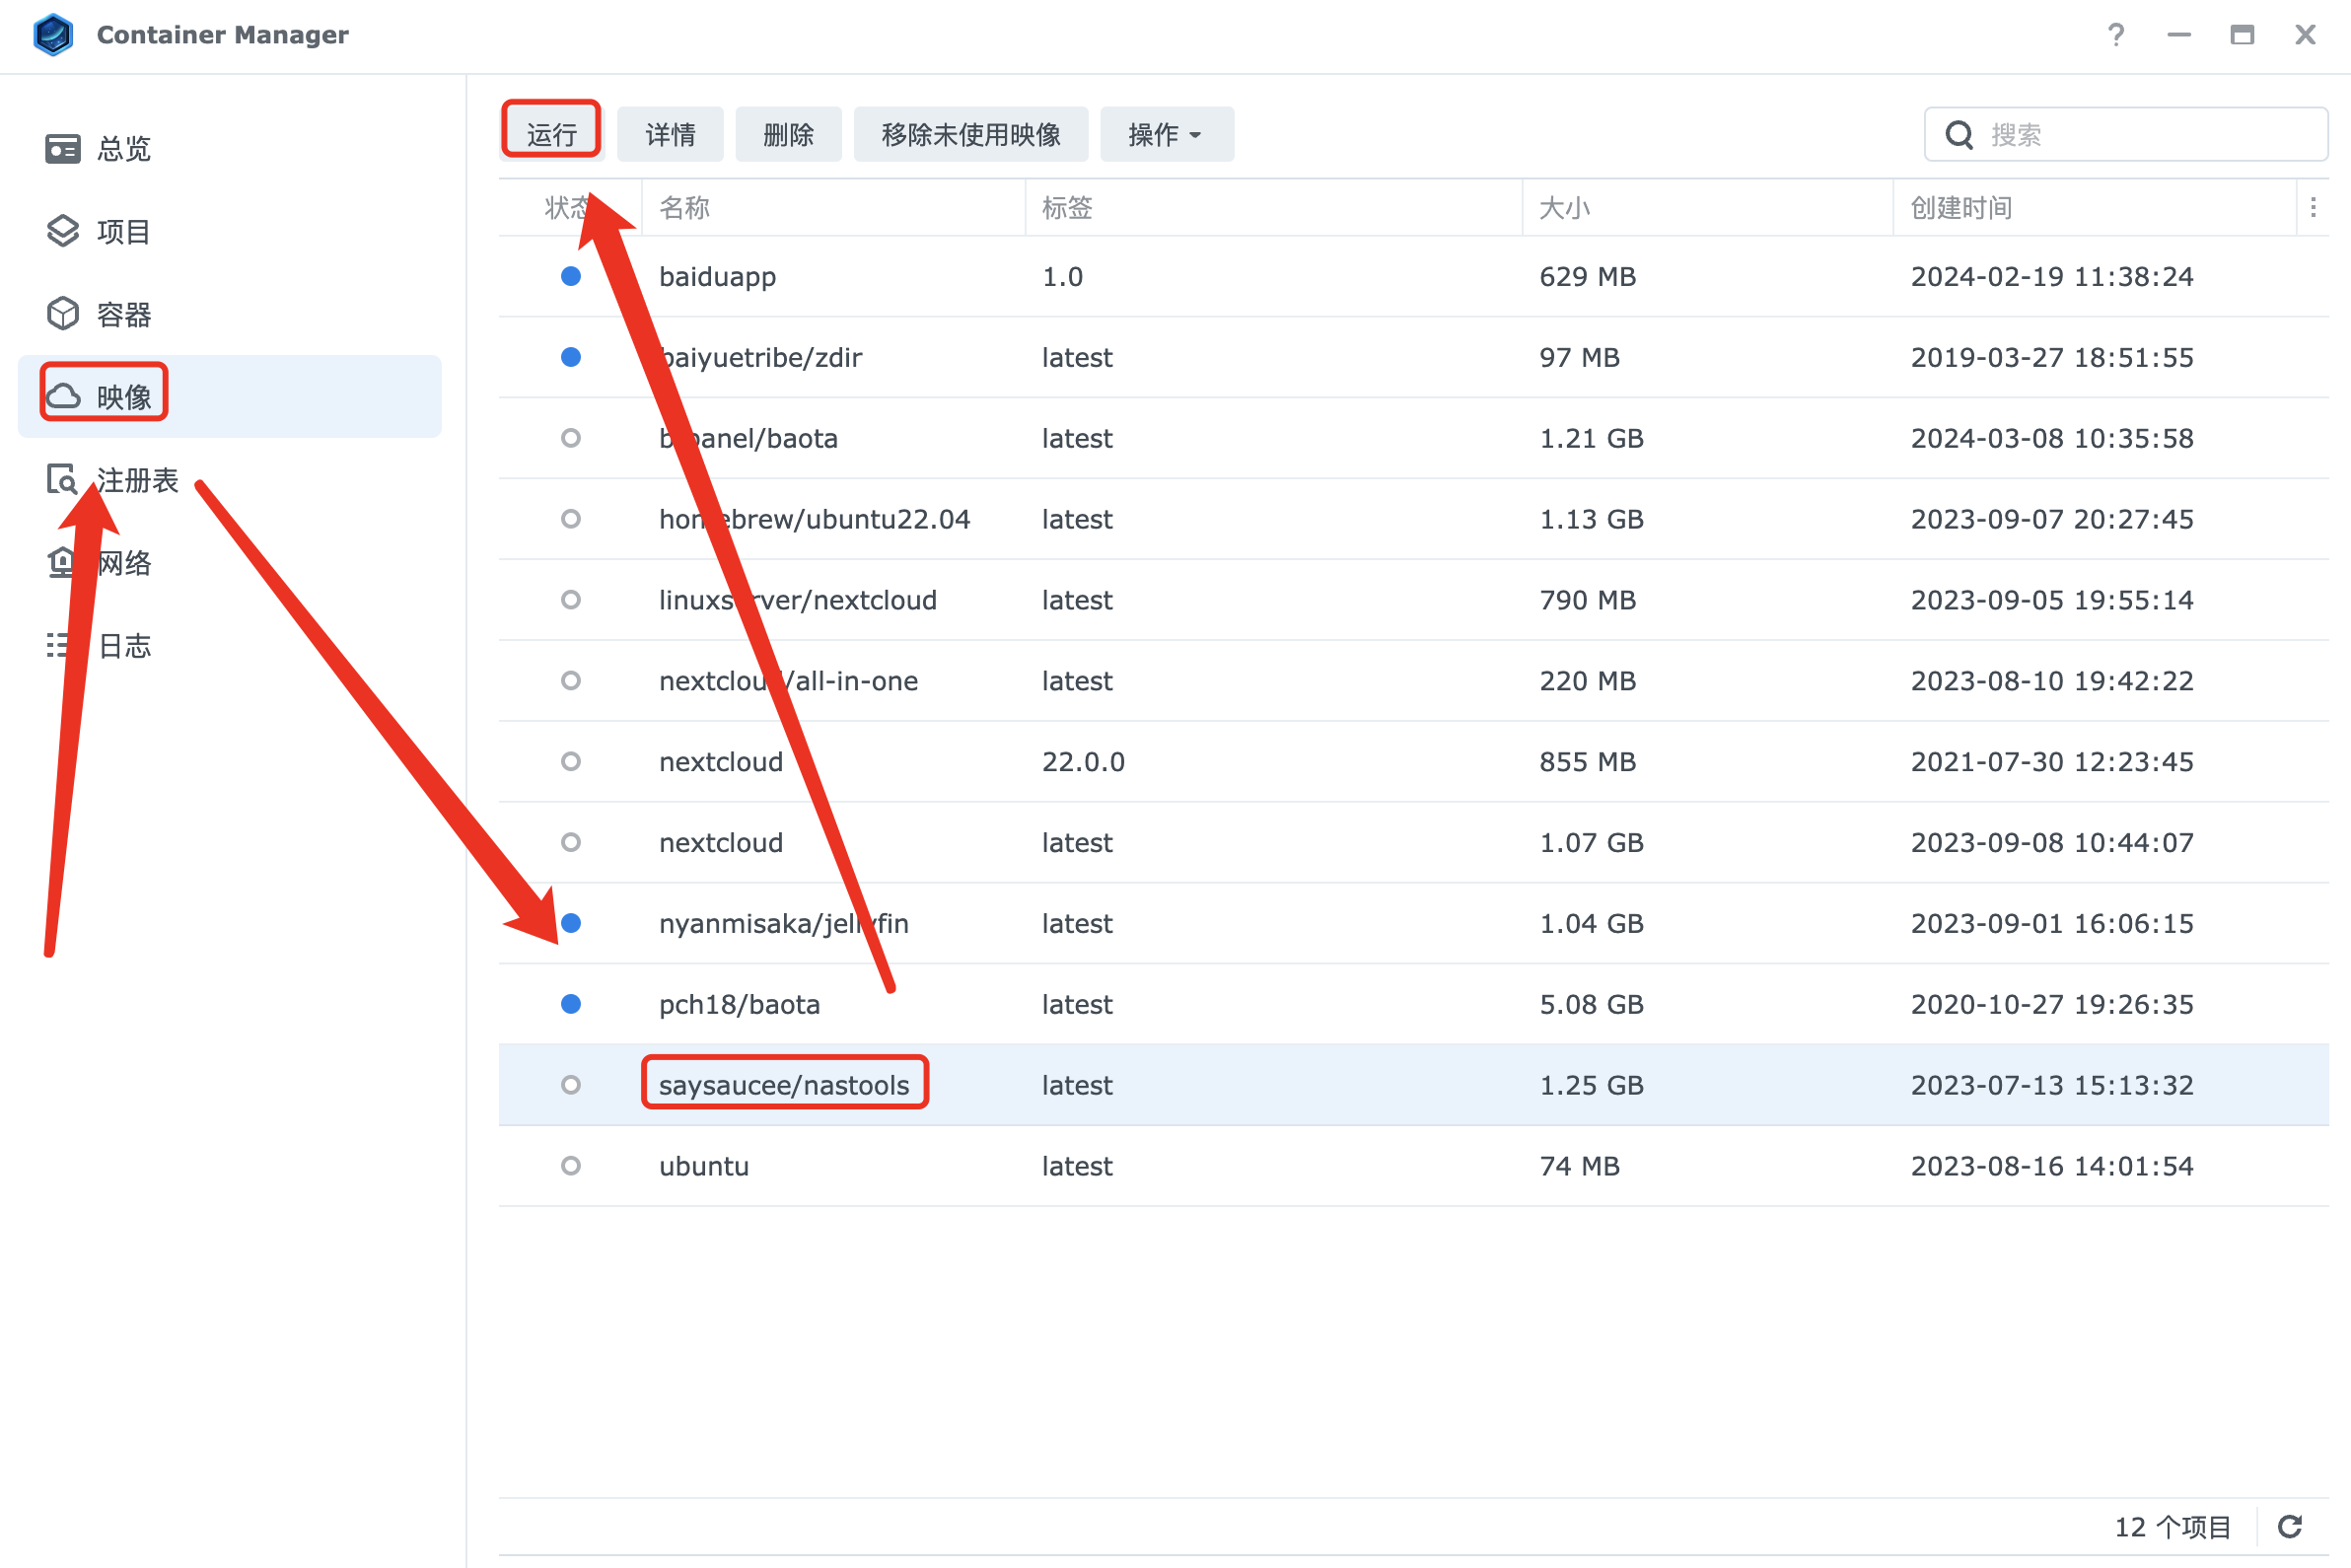
Task: Select the nyanmisaka/jellyfin image name
Action: click(783, 923)
